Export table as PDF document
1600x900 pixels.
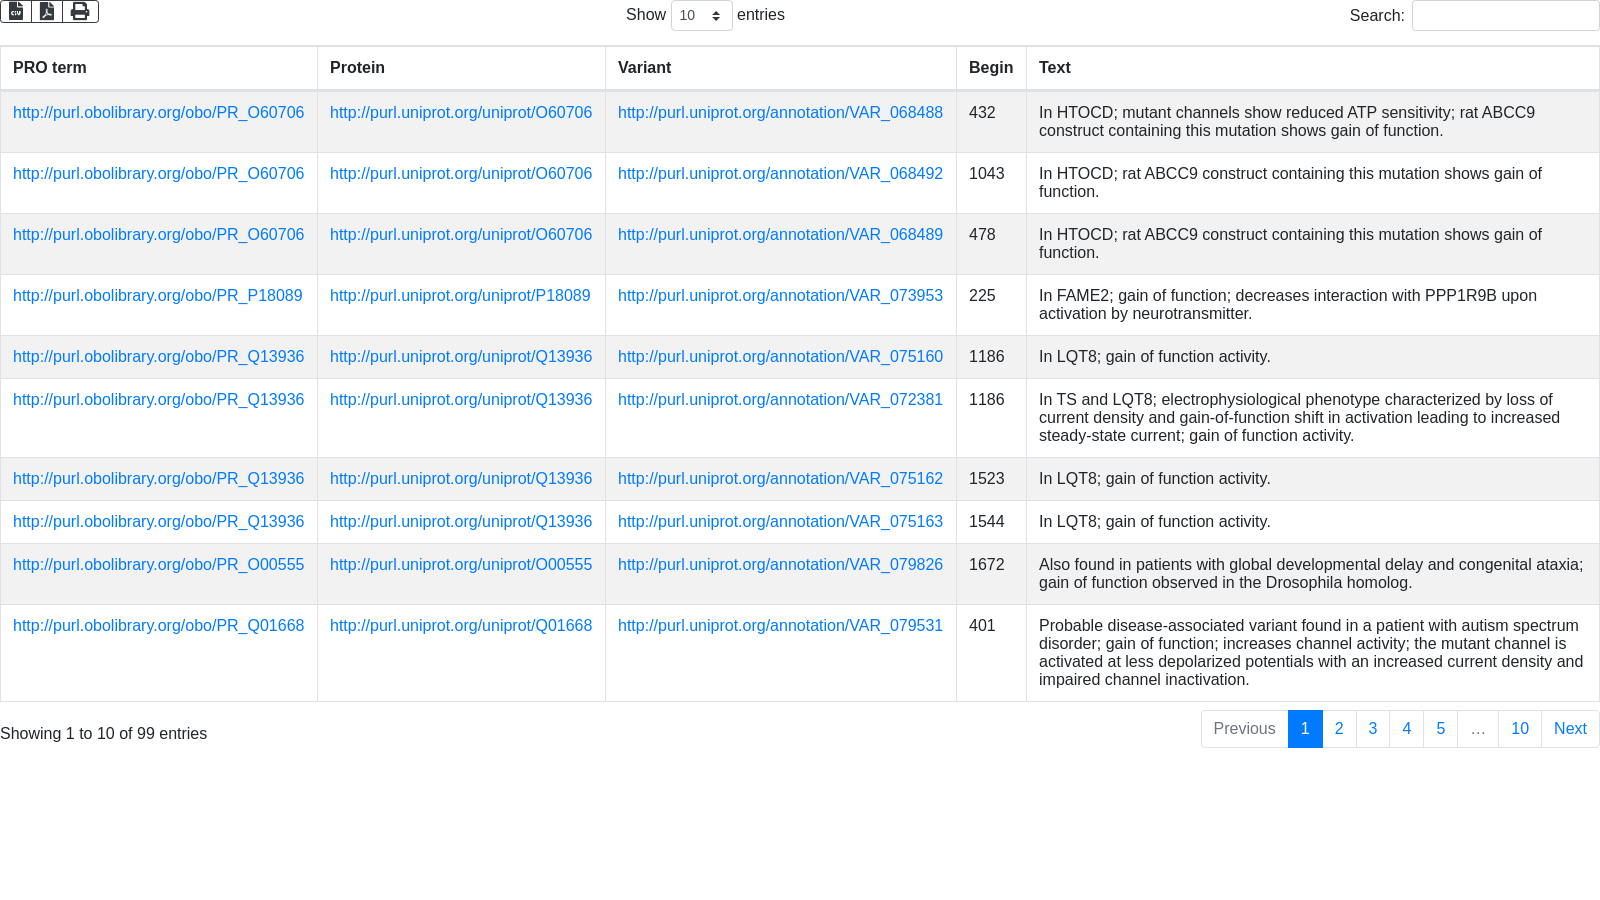coord(47,11)
